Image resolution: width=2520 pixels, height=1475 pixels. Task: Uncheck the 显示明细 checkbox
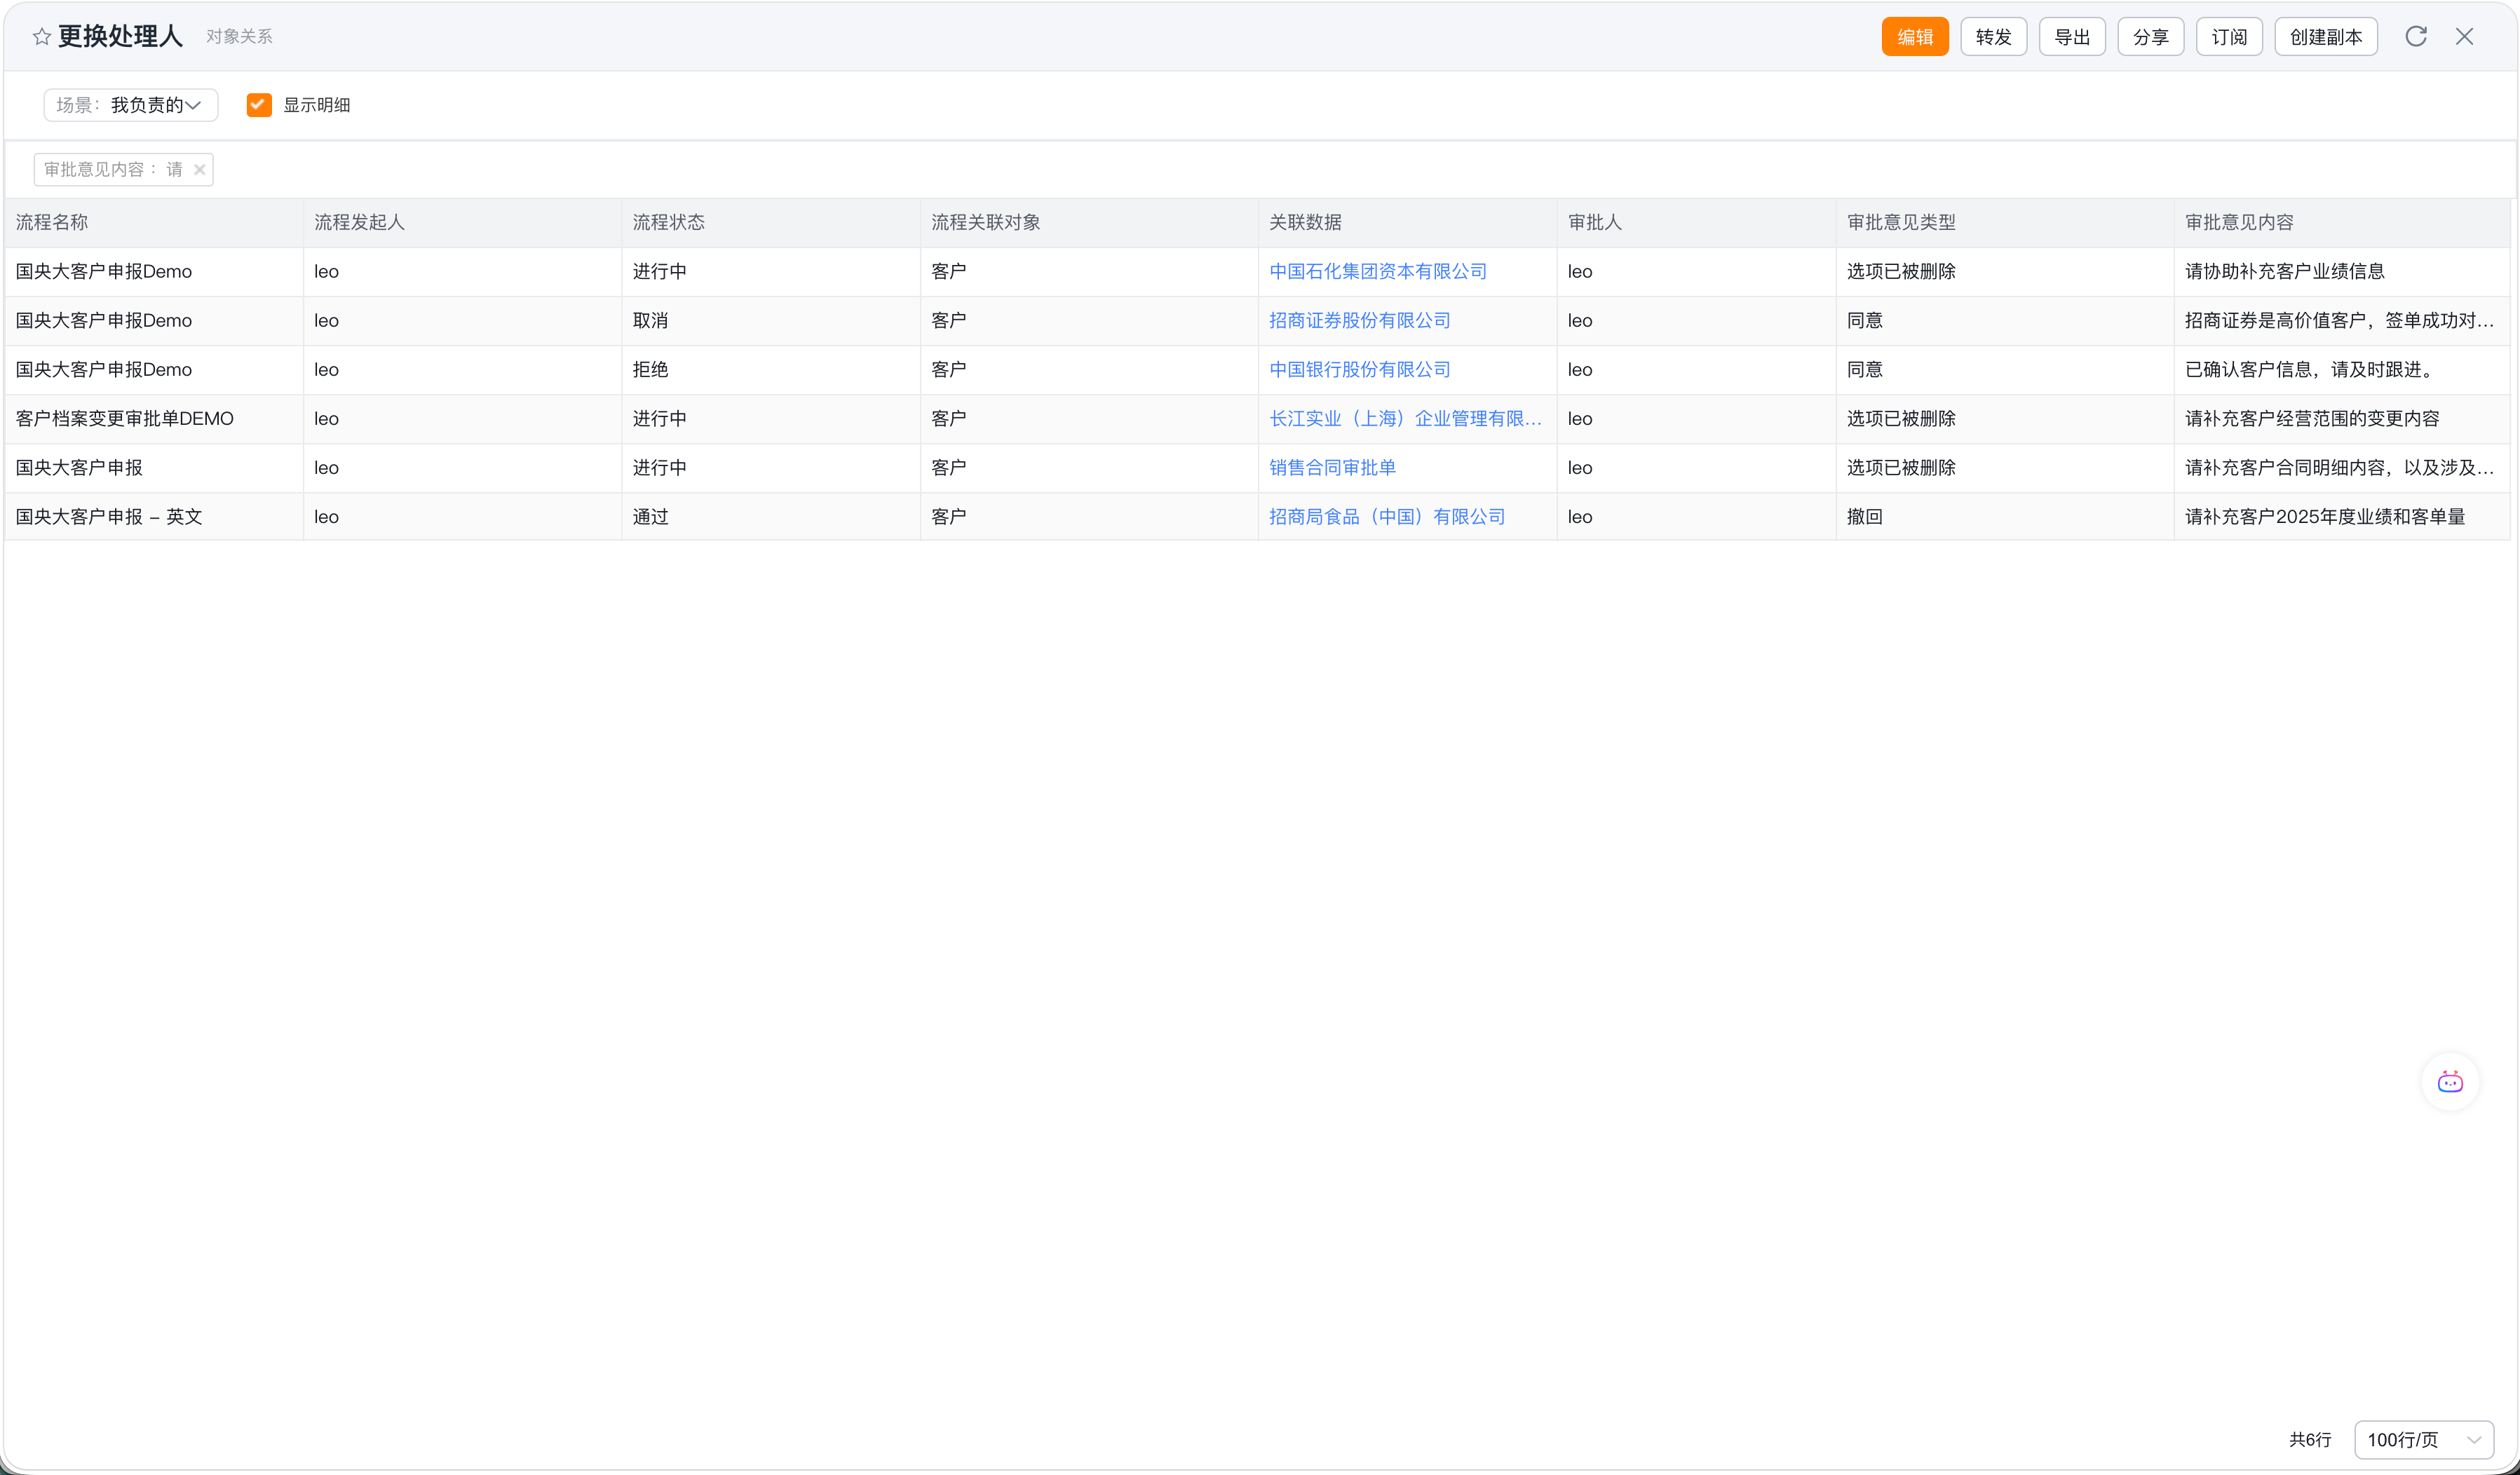click(259, 105)
